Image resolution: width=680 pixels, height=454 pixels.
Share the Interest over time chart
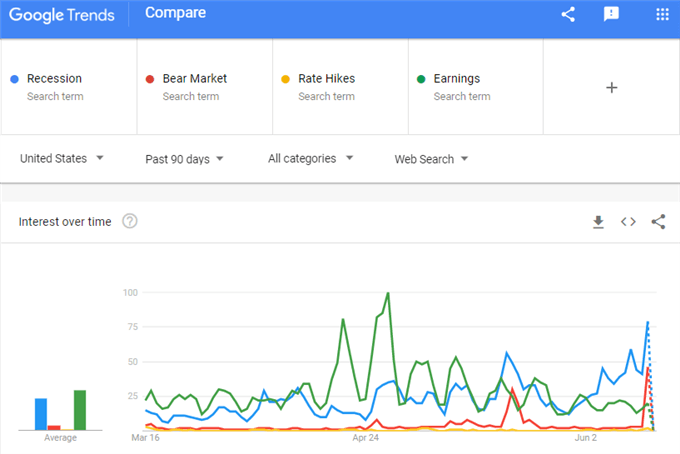pos(658,222)
